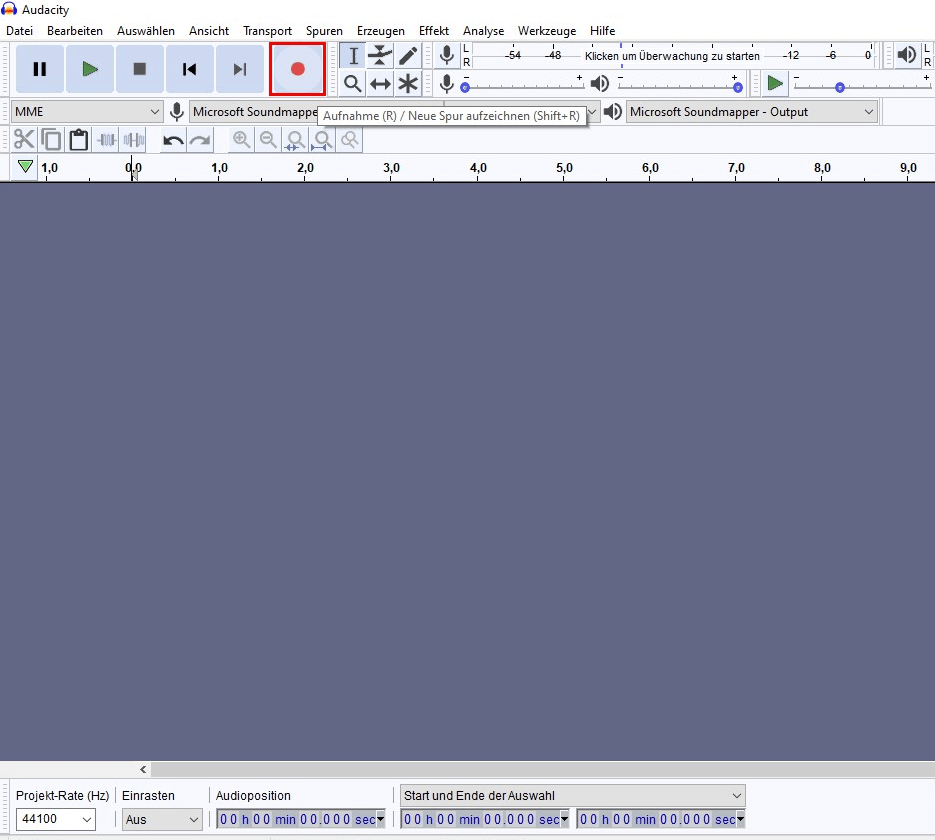Trigger Rückgängig with the undo arrow
Viewport: 935px width, 840px height.
click(x=172, y=140)
